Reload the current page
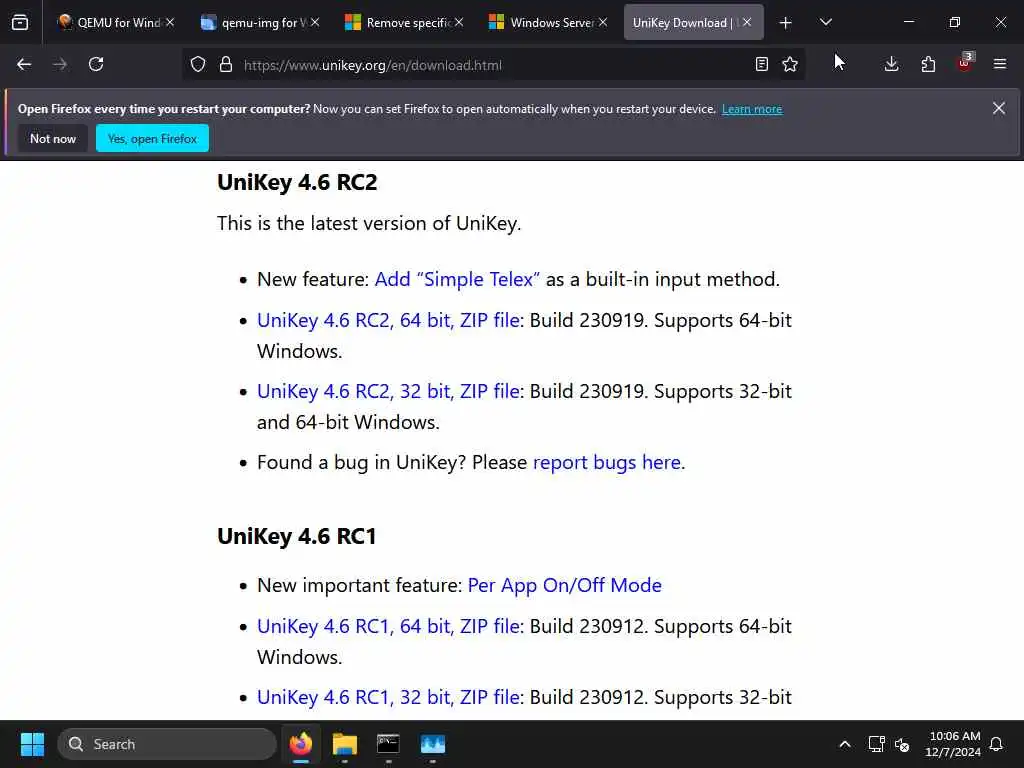Viewport: 1024px width, 768px height. [x=96, y=64]
